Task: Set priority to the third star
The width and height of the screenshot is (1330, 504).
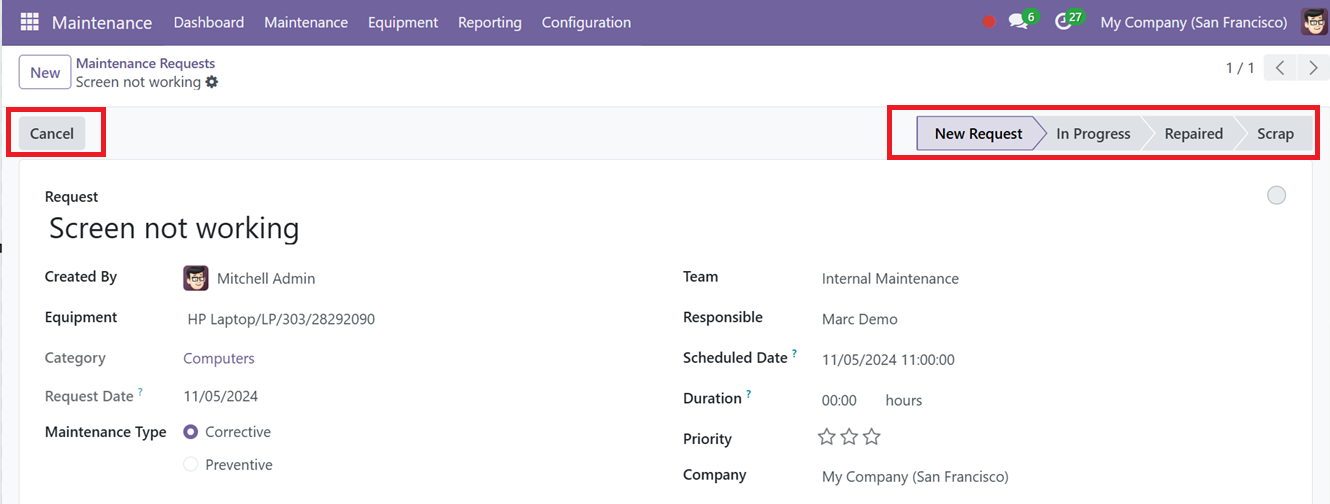Action: 872,437
